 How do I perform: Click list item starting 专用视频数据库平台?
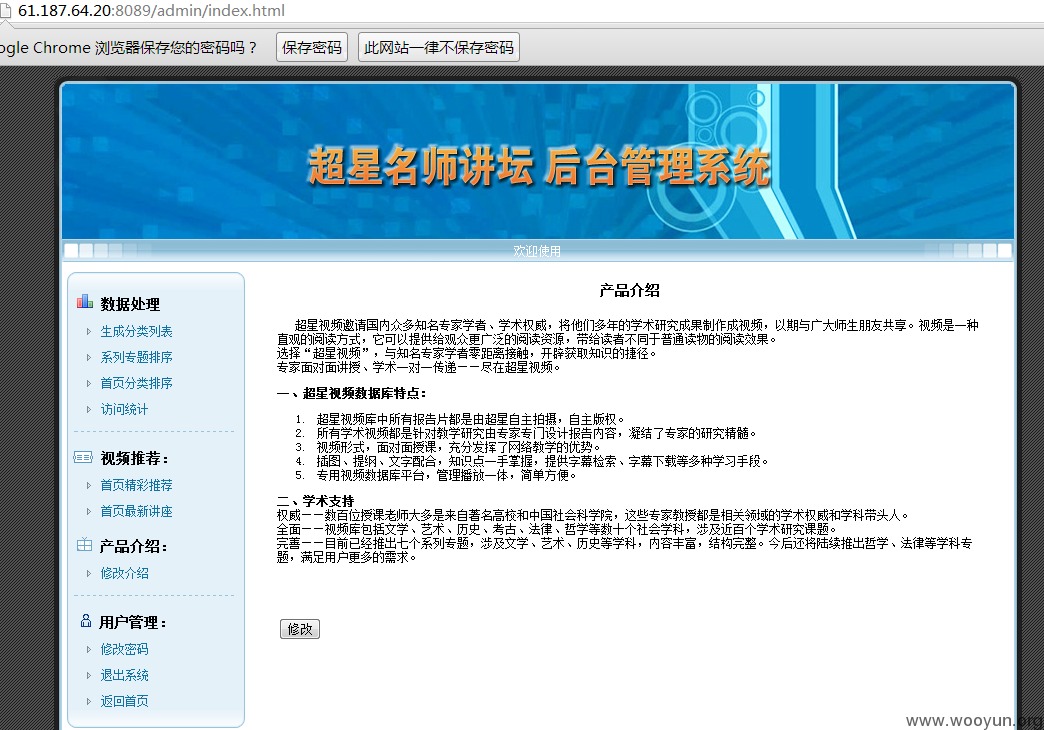click(x=446, y=475)
